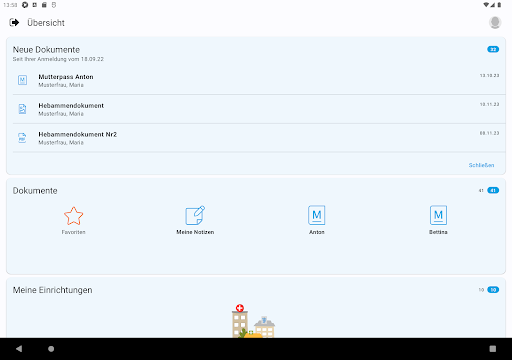Tap the Android home circle button

(51, 349)
